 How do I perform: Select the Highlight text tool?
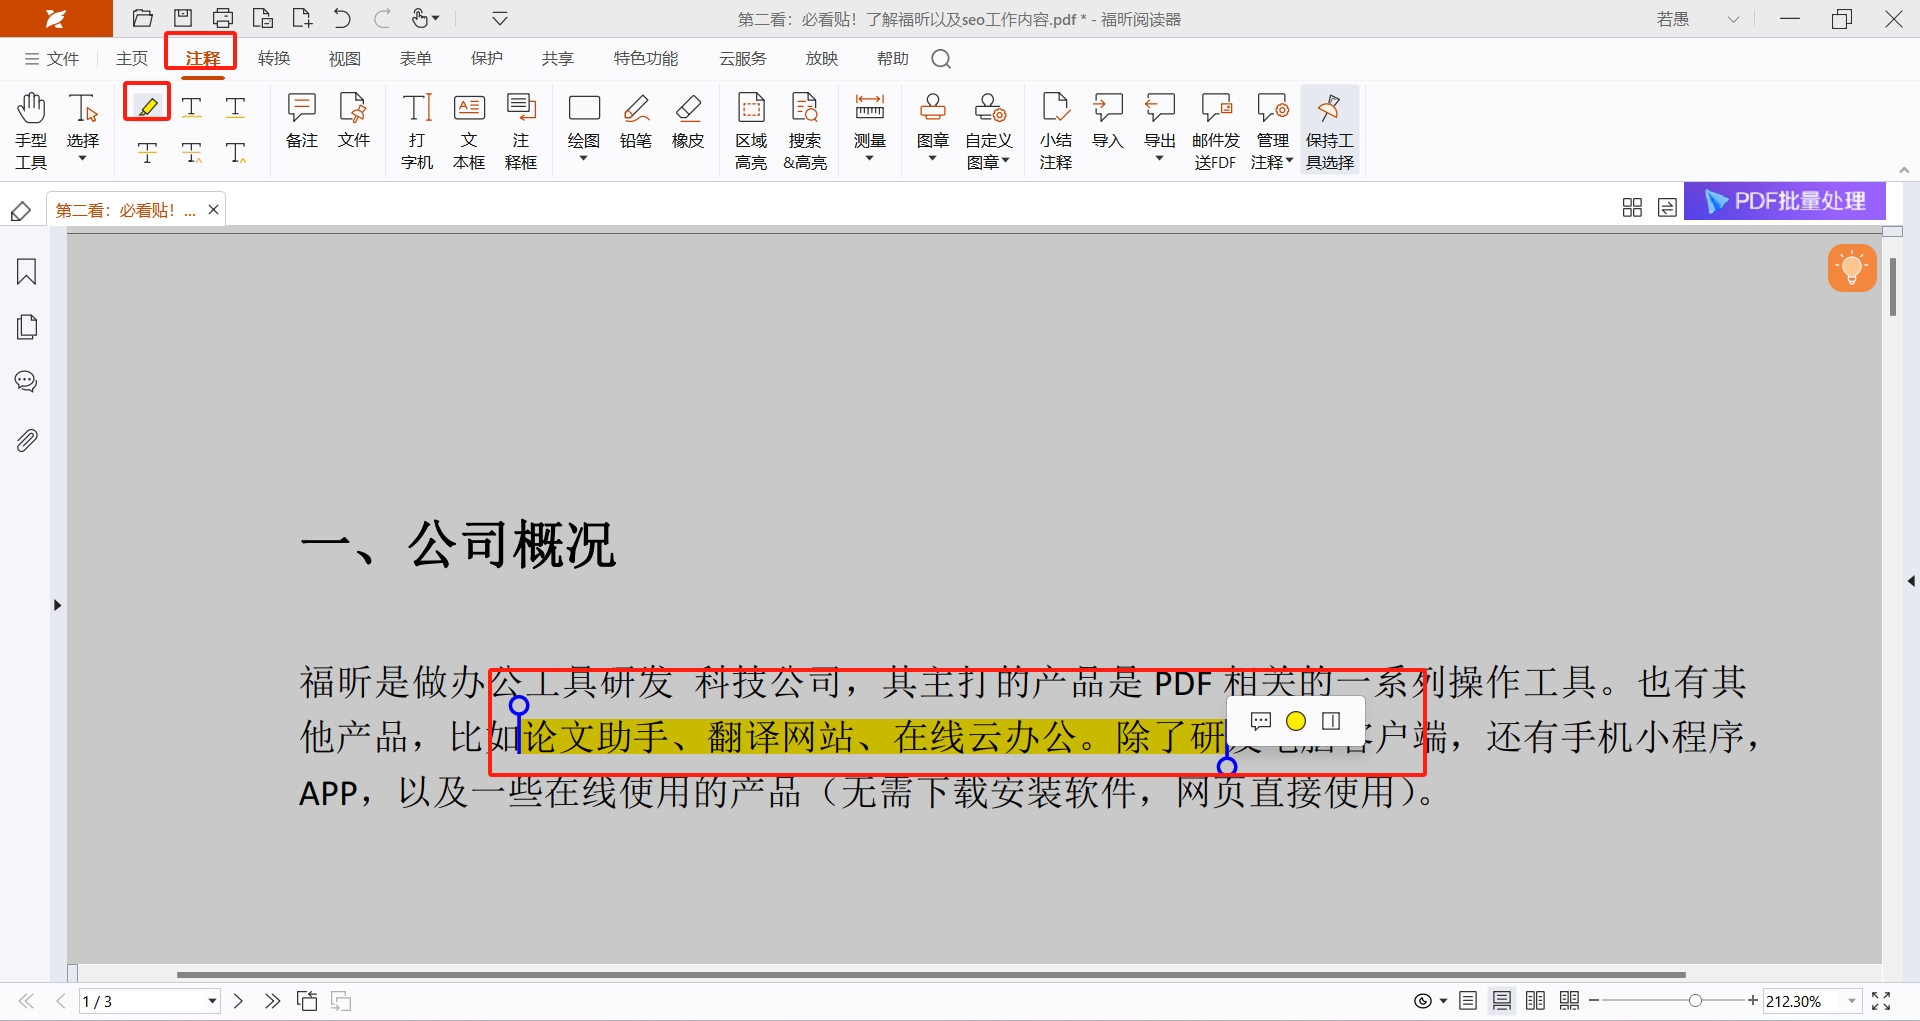[x=147, y=104]
